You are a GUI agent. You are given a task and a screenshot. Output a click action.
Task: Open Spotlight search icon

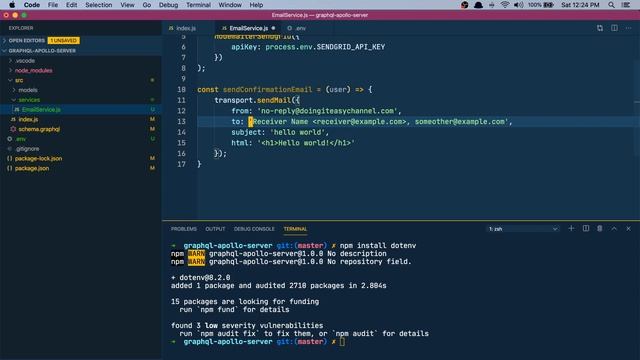pyautogui.click(x=611, y=5)
